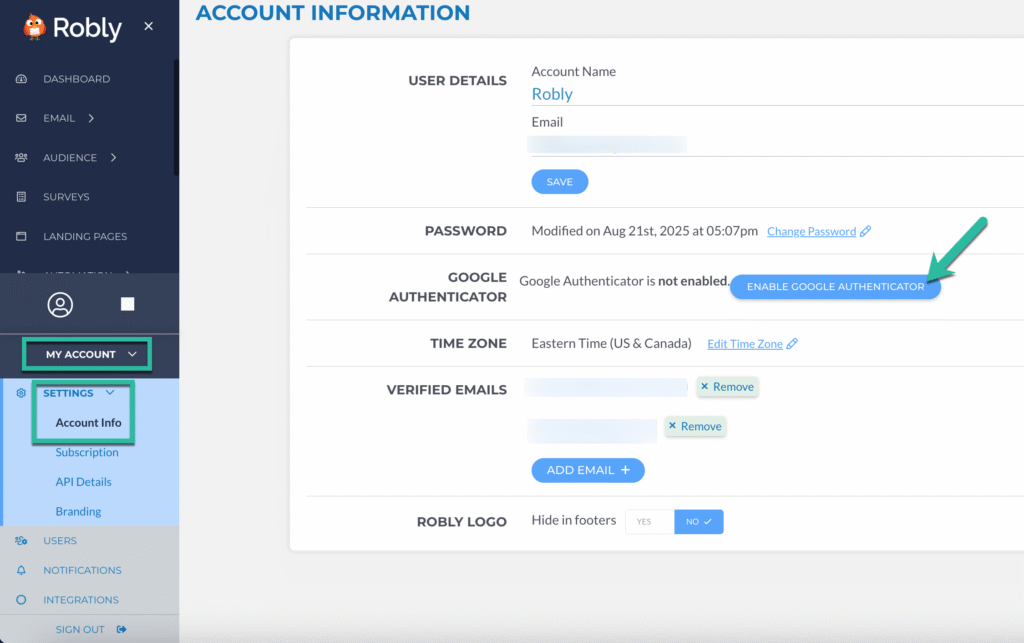Screen dimensions: 1024x643
Task: Click the white square icon beside avatar
Action: click(127, 304)
